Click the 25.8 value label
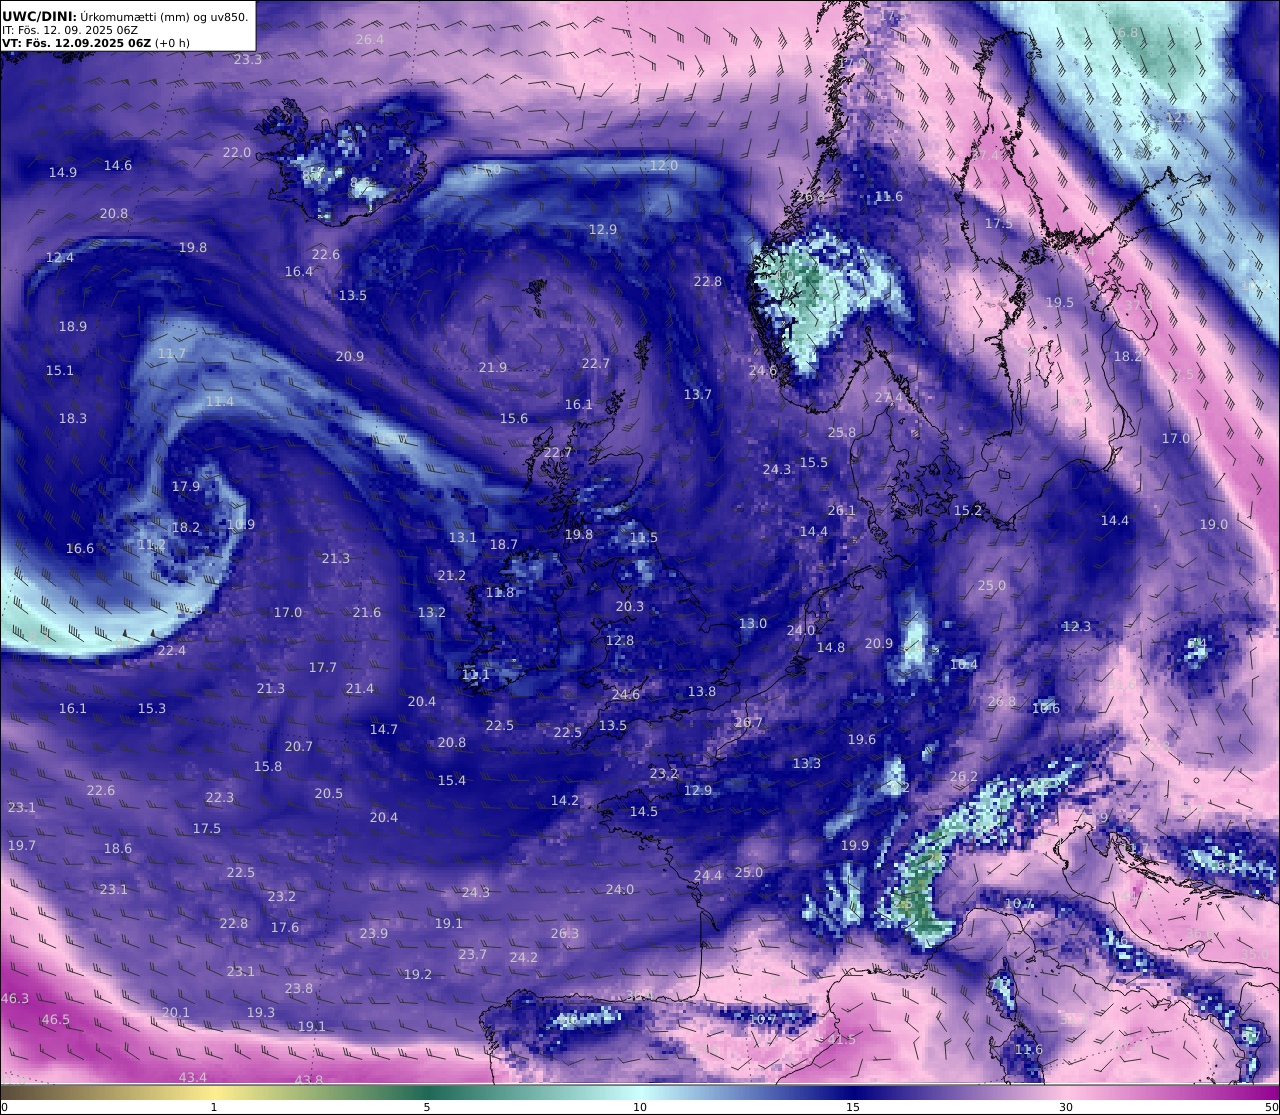 pos(842,432)
